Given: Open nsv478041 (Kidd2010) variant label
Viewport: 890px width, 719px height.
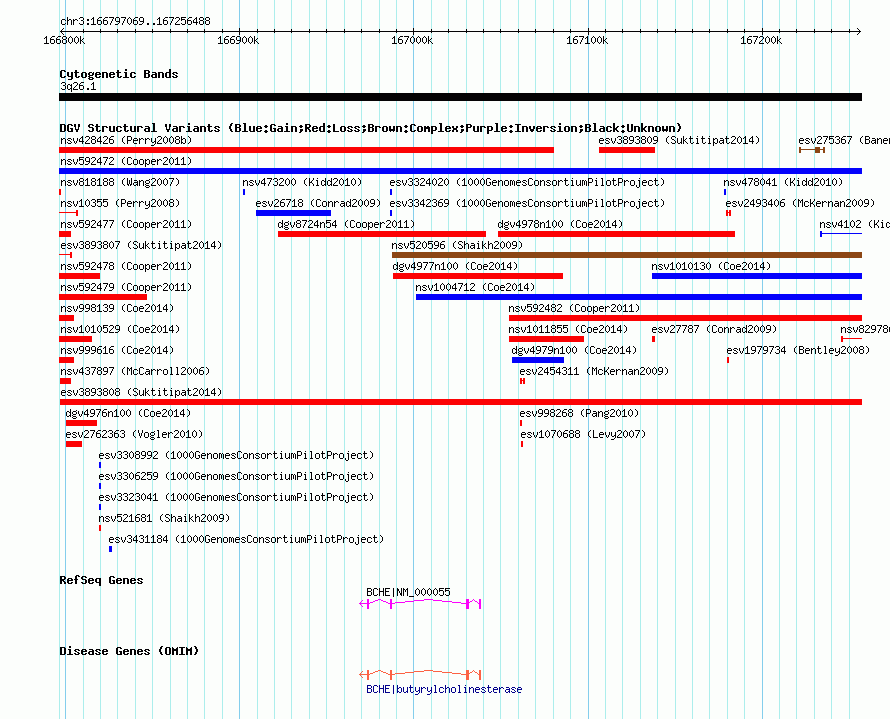Looking at the screenshot, I should tap(783, 182).
